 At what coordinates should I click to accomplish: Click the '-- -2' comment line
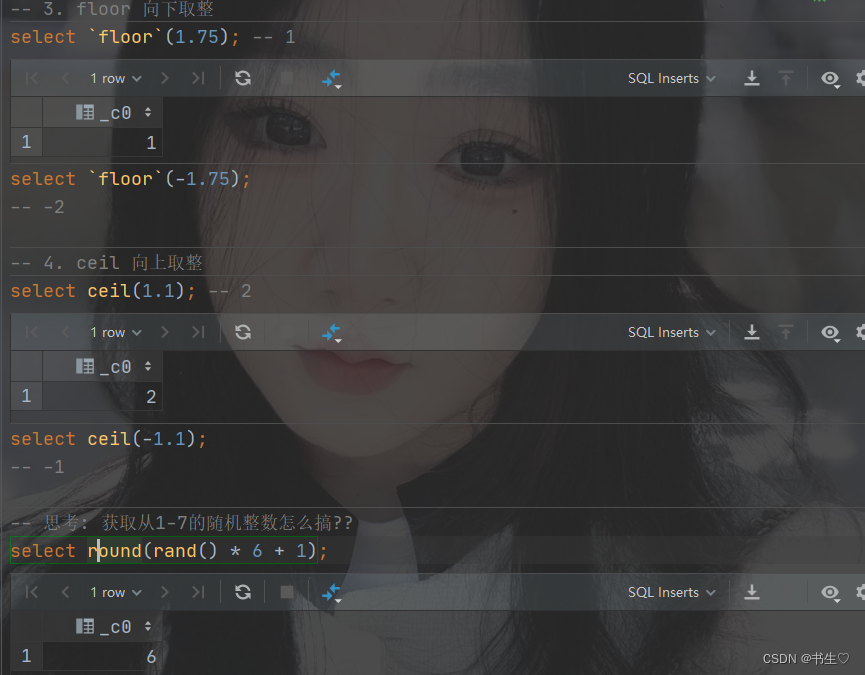[38, 207]
